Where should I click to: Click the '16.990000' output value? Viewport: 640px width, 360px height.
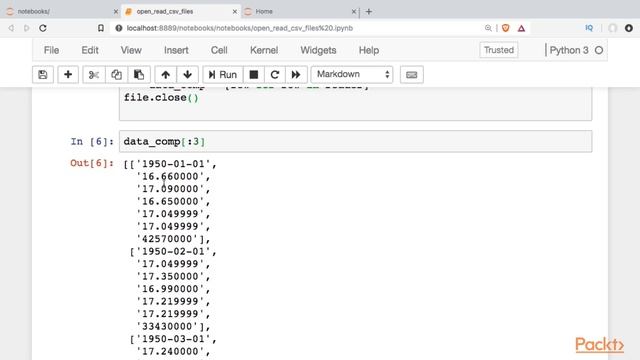point(170,289)
